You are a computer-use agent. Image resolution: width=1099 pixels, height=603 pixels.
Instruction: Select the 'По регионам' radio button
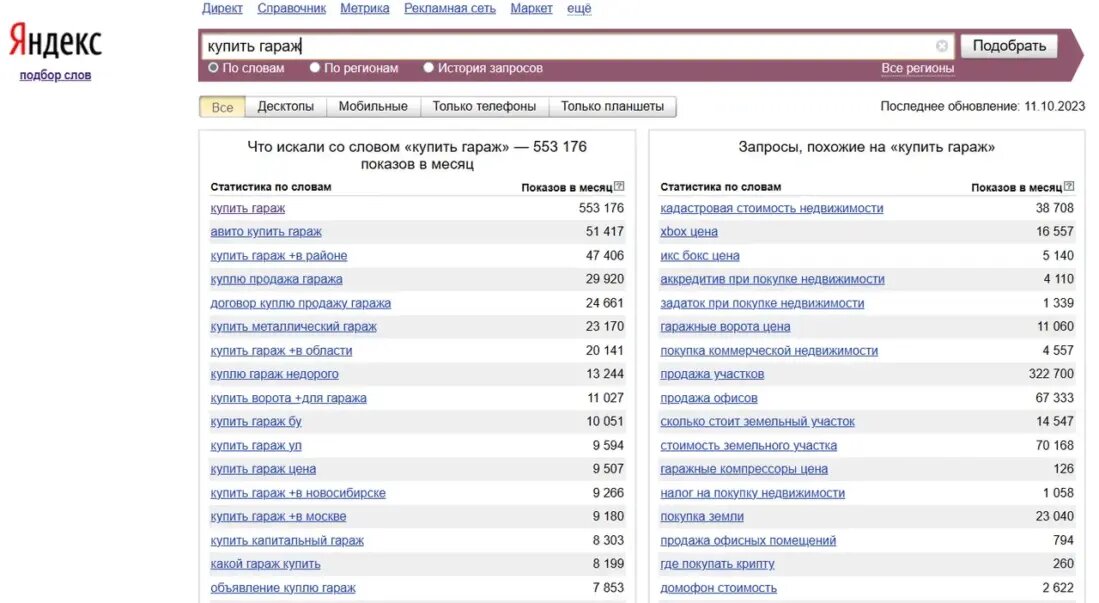click(315, 68)
